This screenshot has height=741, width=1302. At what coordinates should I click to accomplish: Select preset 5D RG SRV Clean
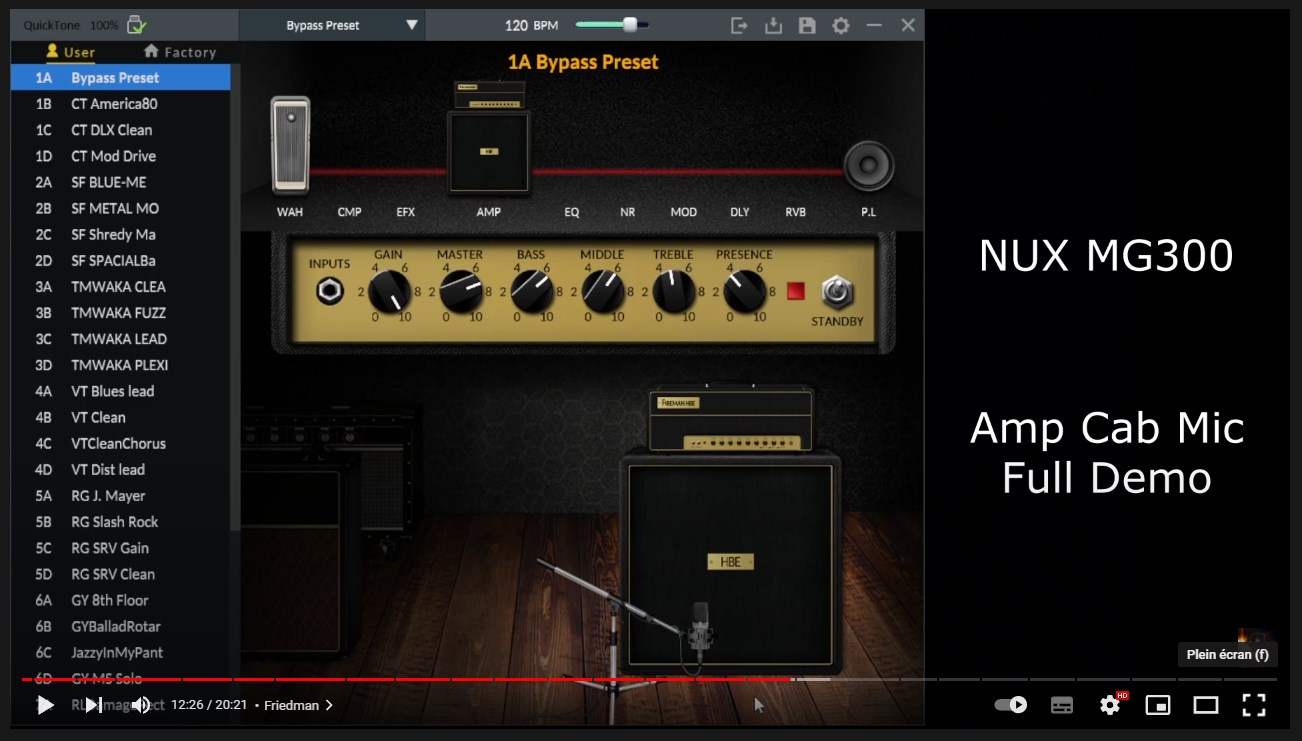click(121, 573)
